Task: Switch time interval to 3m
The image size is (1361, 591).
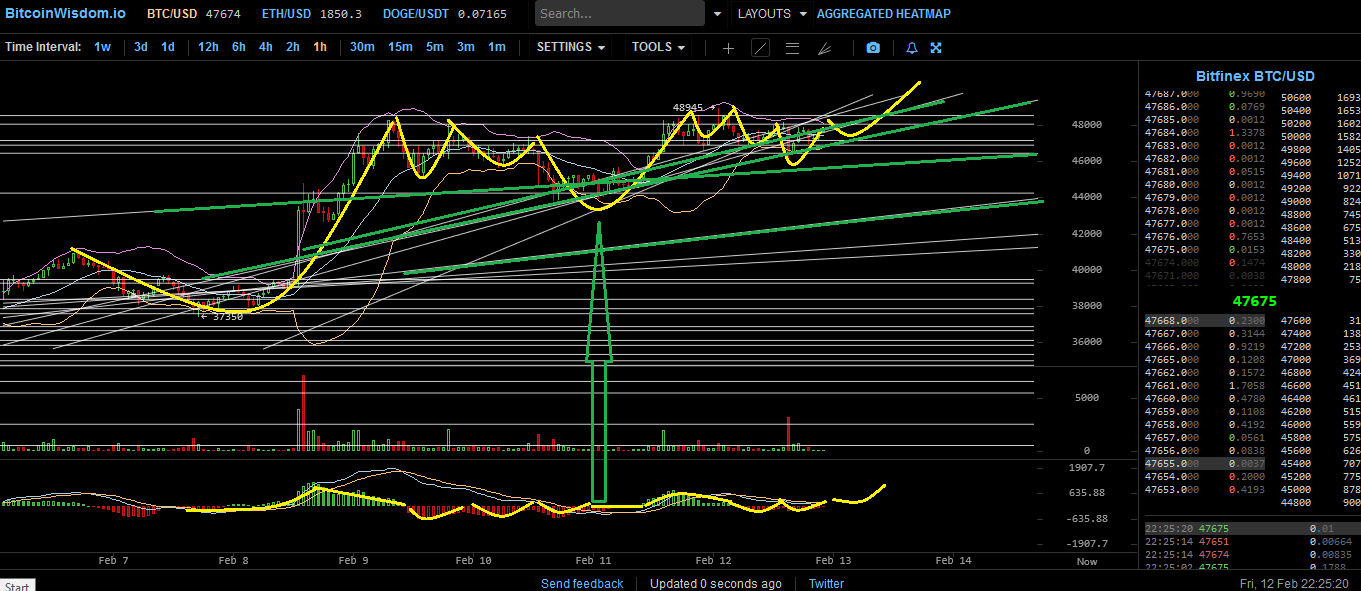Action: click(466, 47)
